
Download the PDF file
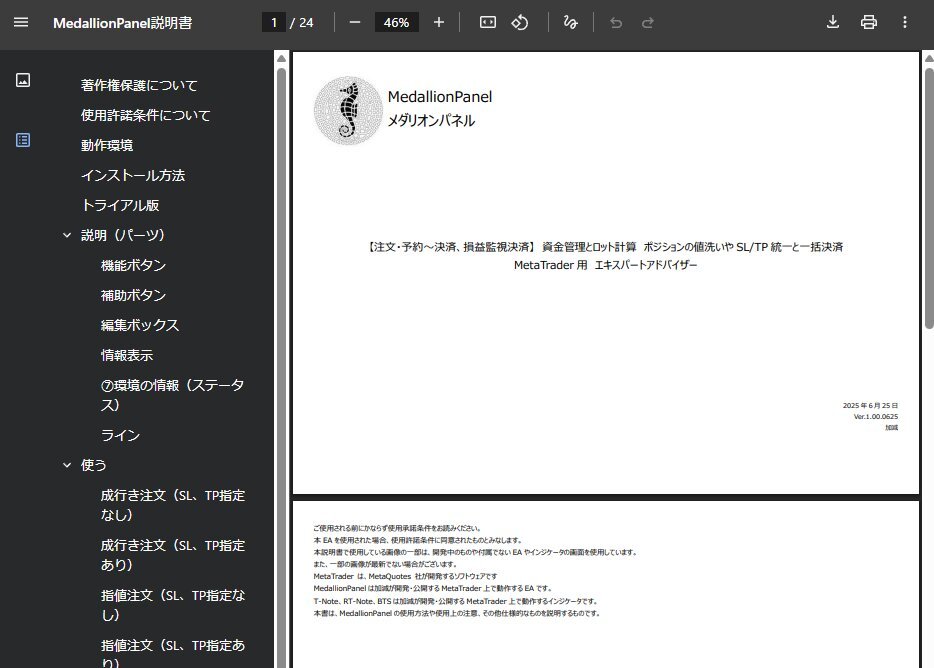pyautogui.click(x=833, y=23)
